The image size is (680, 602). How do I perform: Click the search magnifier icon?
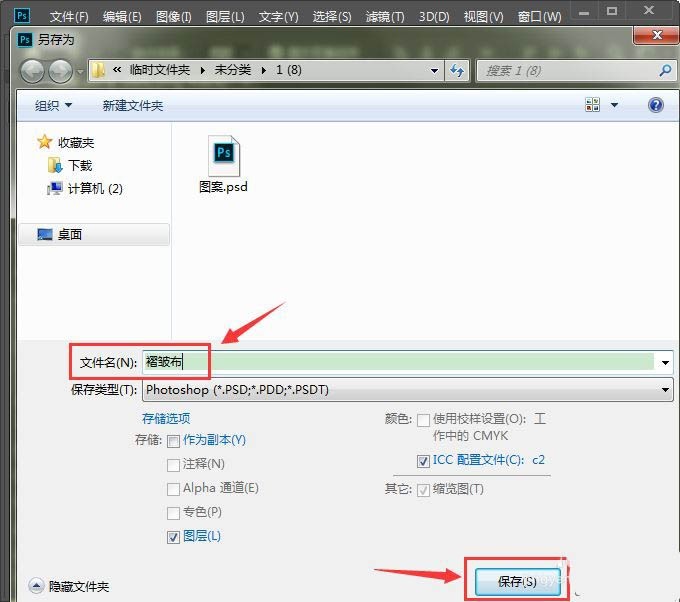tap(665, 70)
